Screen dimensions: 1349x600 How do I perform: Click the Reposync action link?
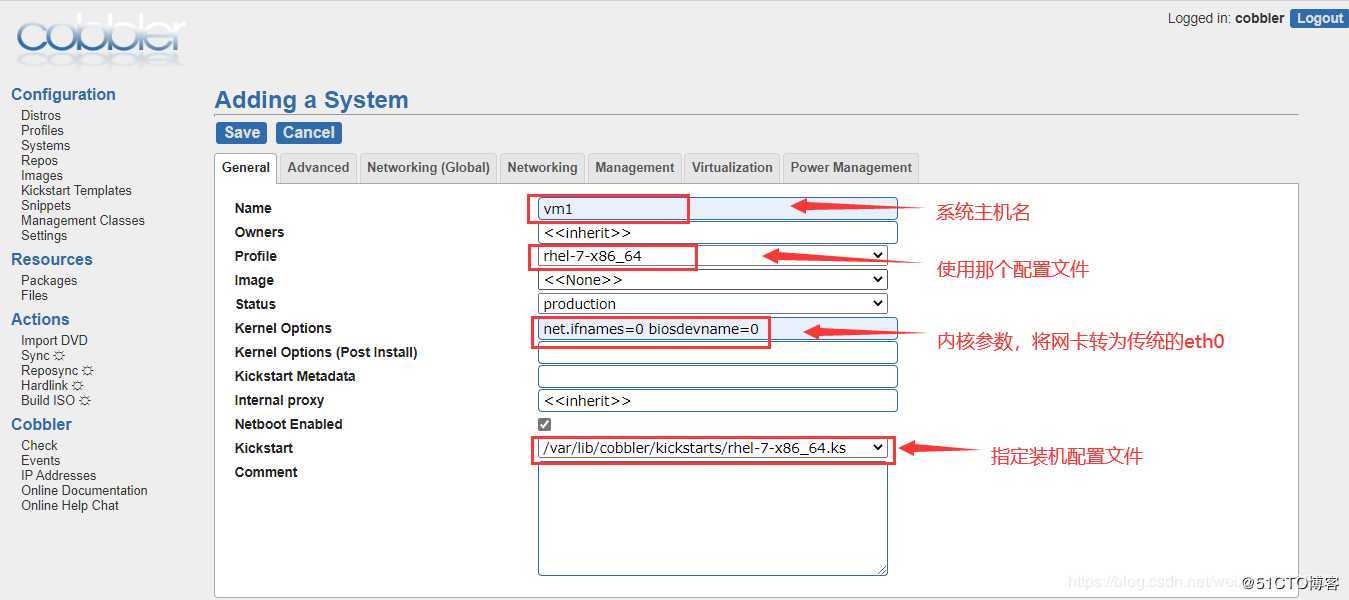pyautogui.click(x=50, y=371)
